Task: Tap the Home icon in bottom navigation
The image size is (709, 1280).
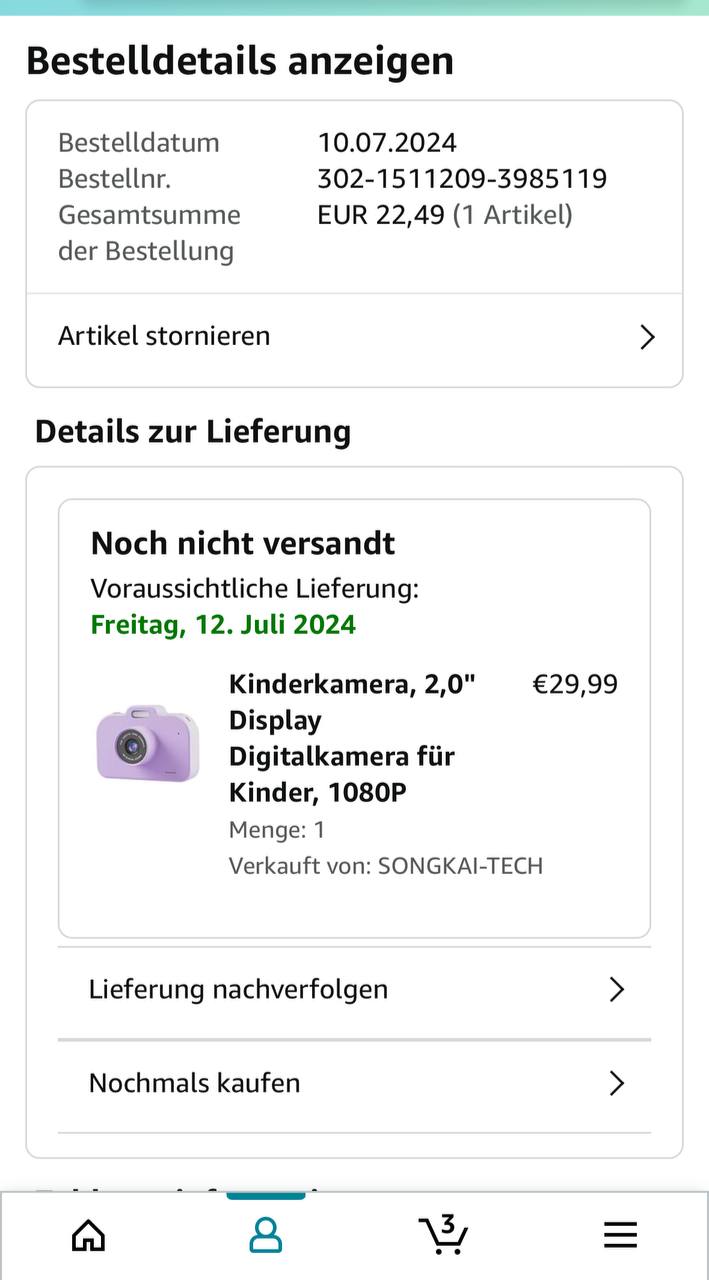Action: (89, 1236)
